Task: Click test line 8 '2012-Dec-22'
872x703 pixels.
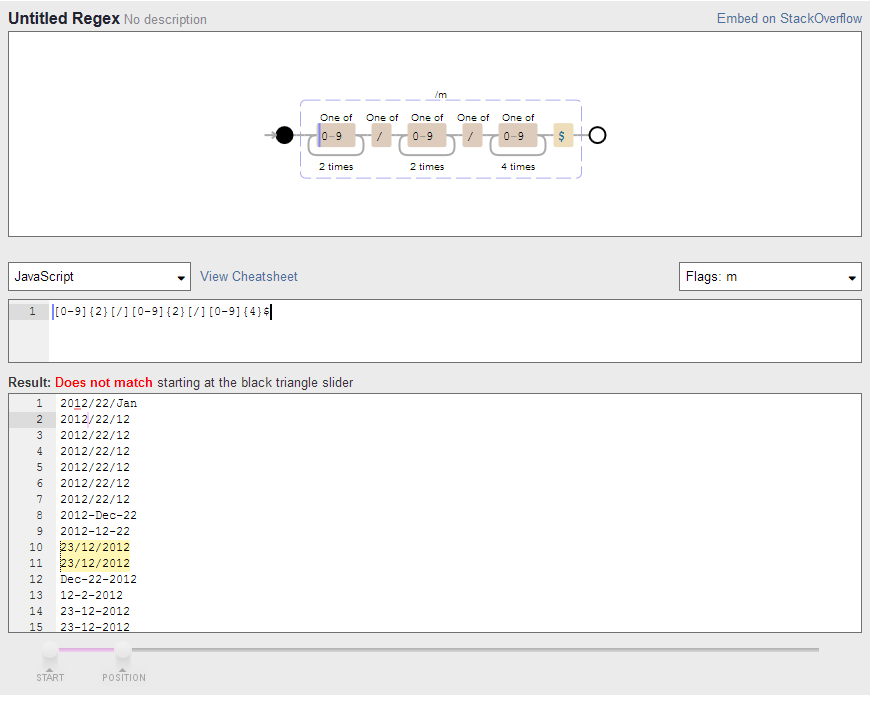Action: [x=98, y=516]
